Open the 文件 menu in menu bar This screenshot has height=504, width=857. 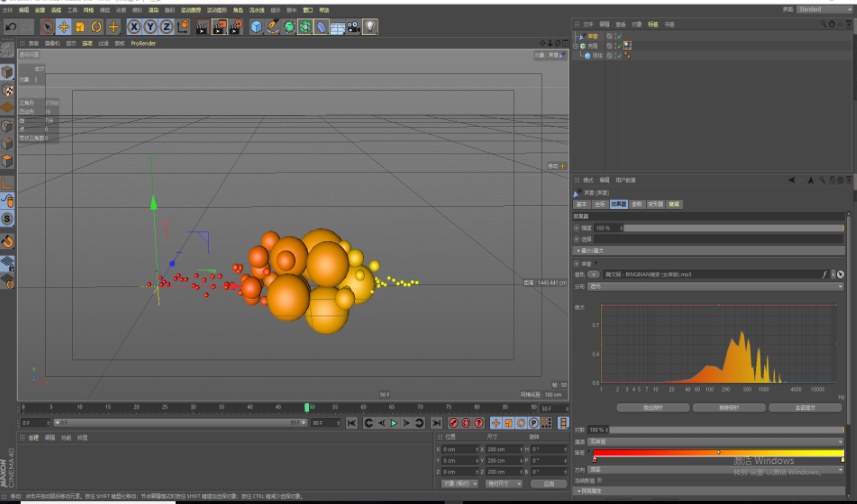point(7,10)
